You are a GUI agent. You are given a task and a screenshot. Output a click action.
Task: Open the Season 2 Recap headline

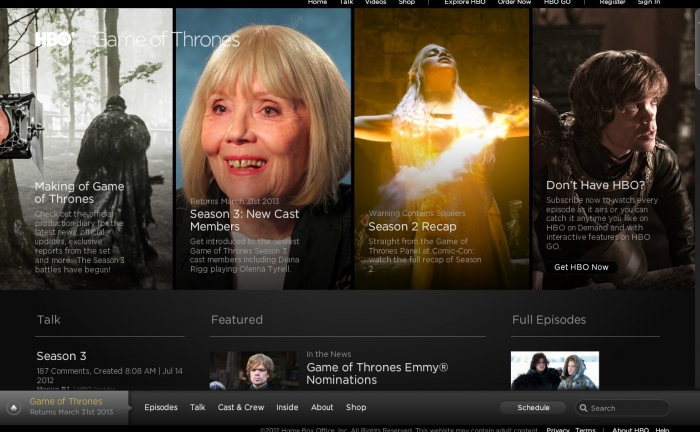pyautogui.click(x=412, y=227)
